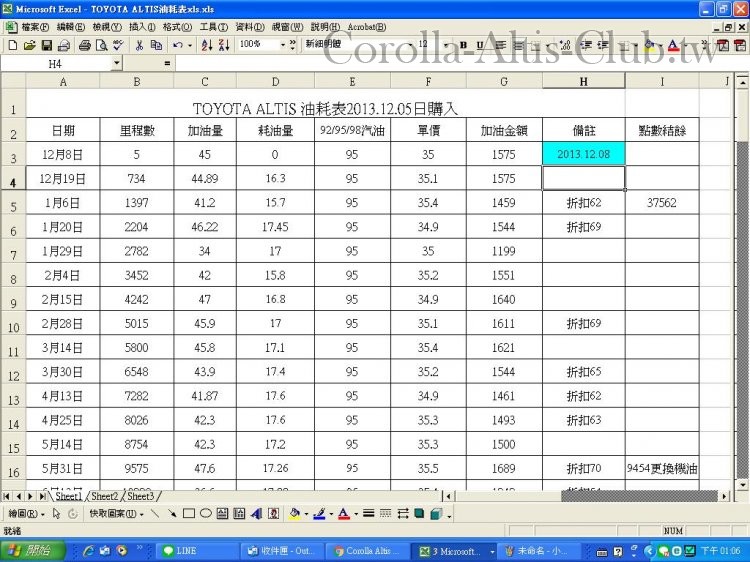Image resolution: width=750 pixels, height=562 pixels.
Task: Sort descending Z to A
Action: tap(224, 45)
